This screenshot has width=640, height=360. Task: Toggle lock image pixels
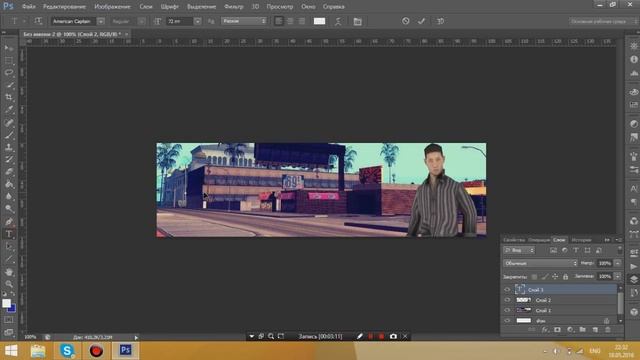pos(545,277)
